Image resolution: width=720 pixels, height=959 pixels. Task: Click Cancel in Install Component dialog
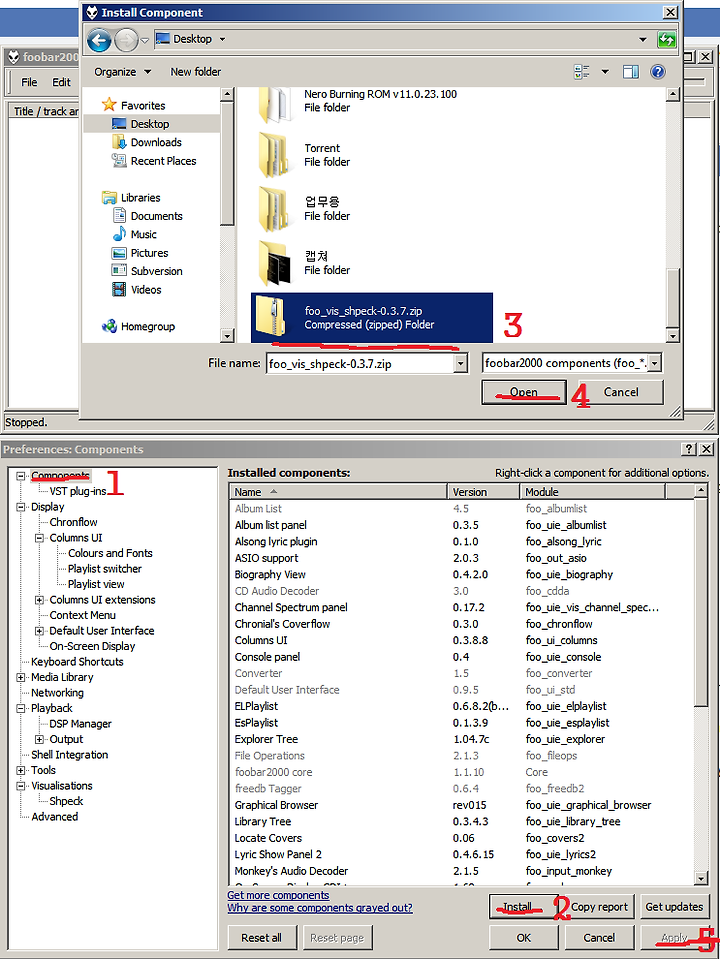[x=620, y=392]
